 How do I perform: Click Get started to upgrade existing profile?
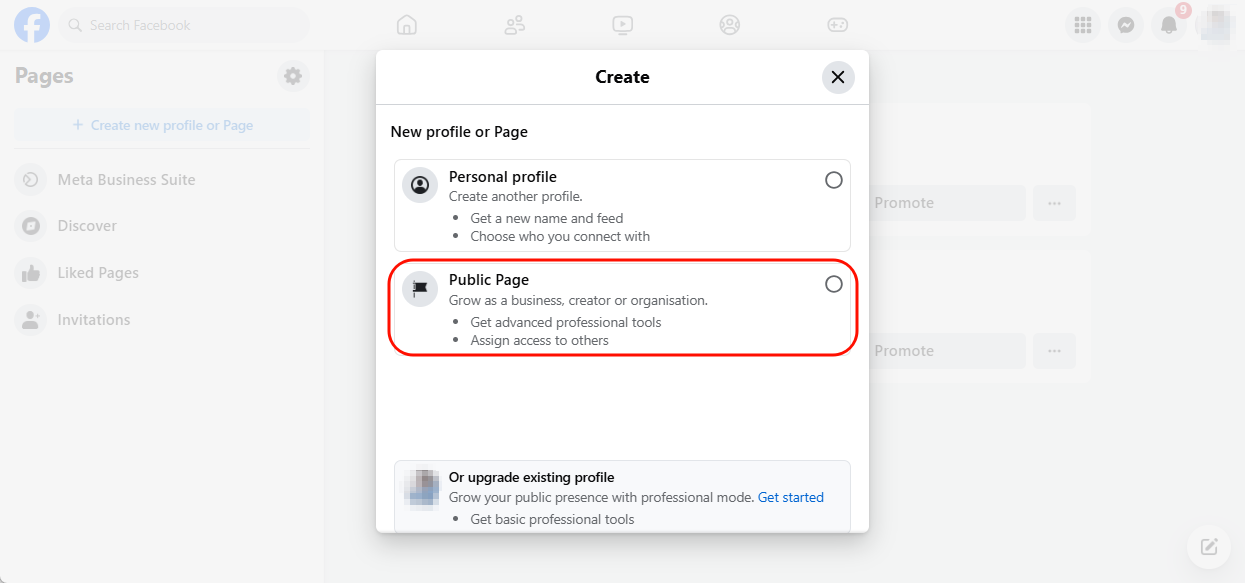pyautogui.click(x=791, y=497)
